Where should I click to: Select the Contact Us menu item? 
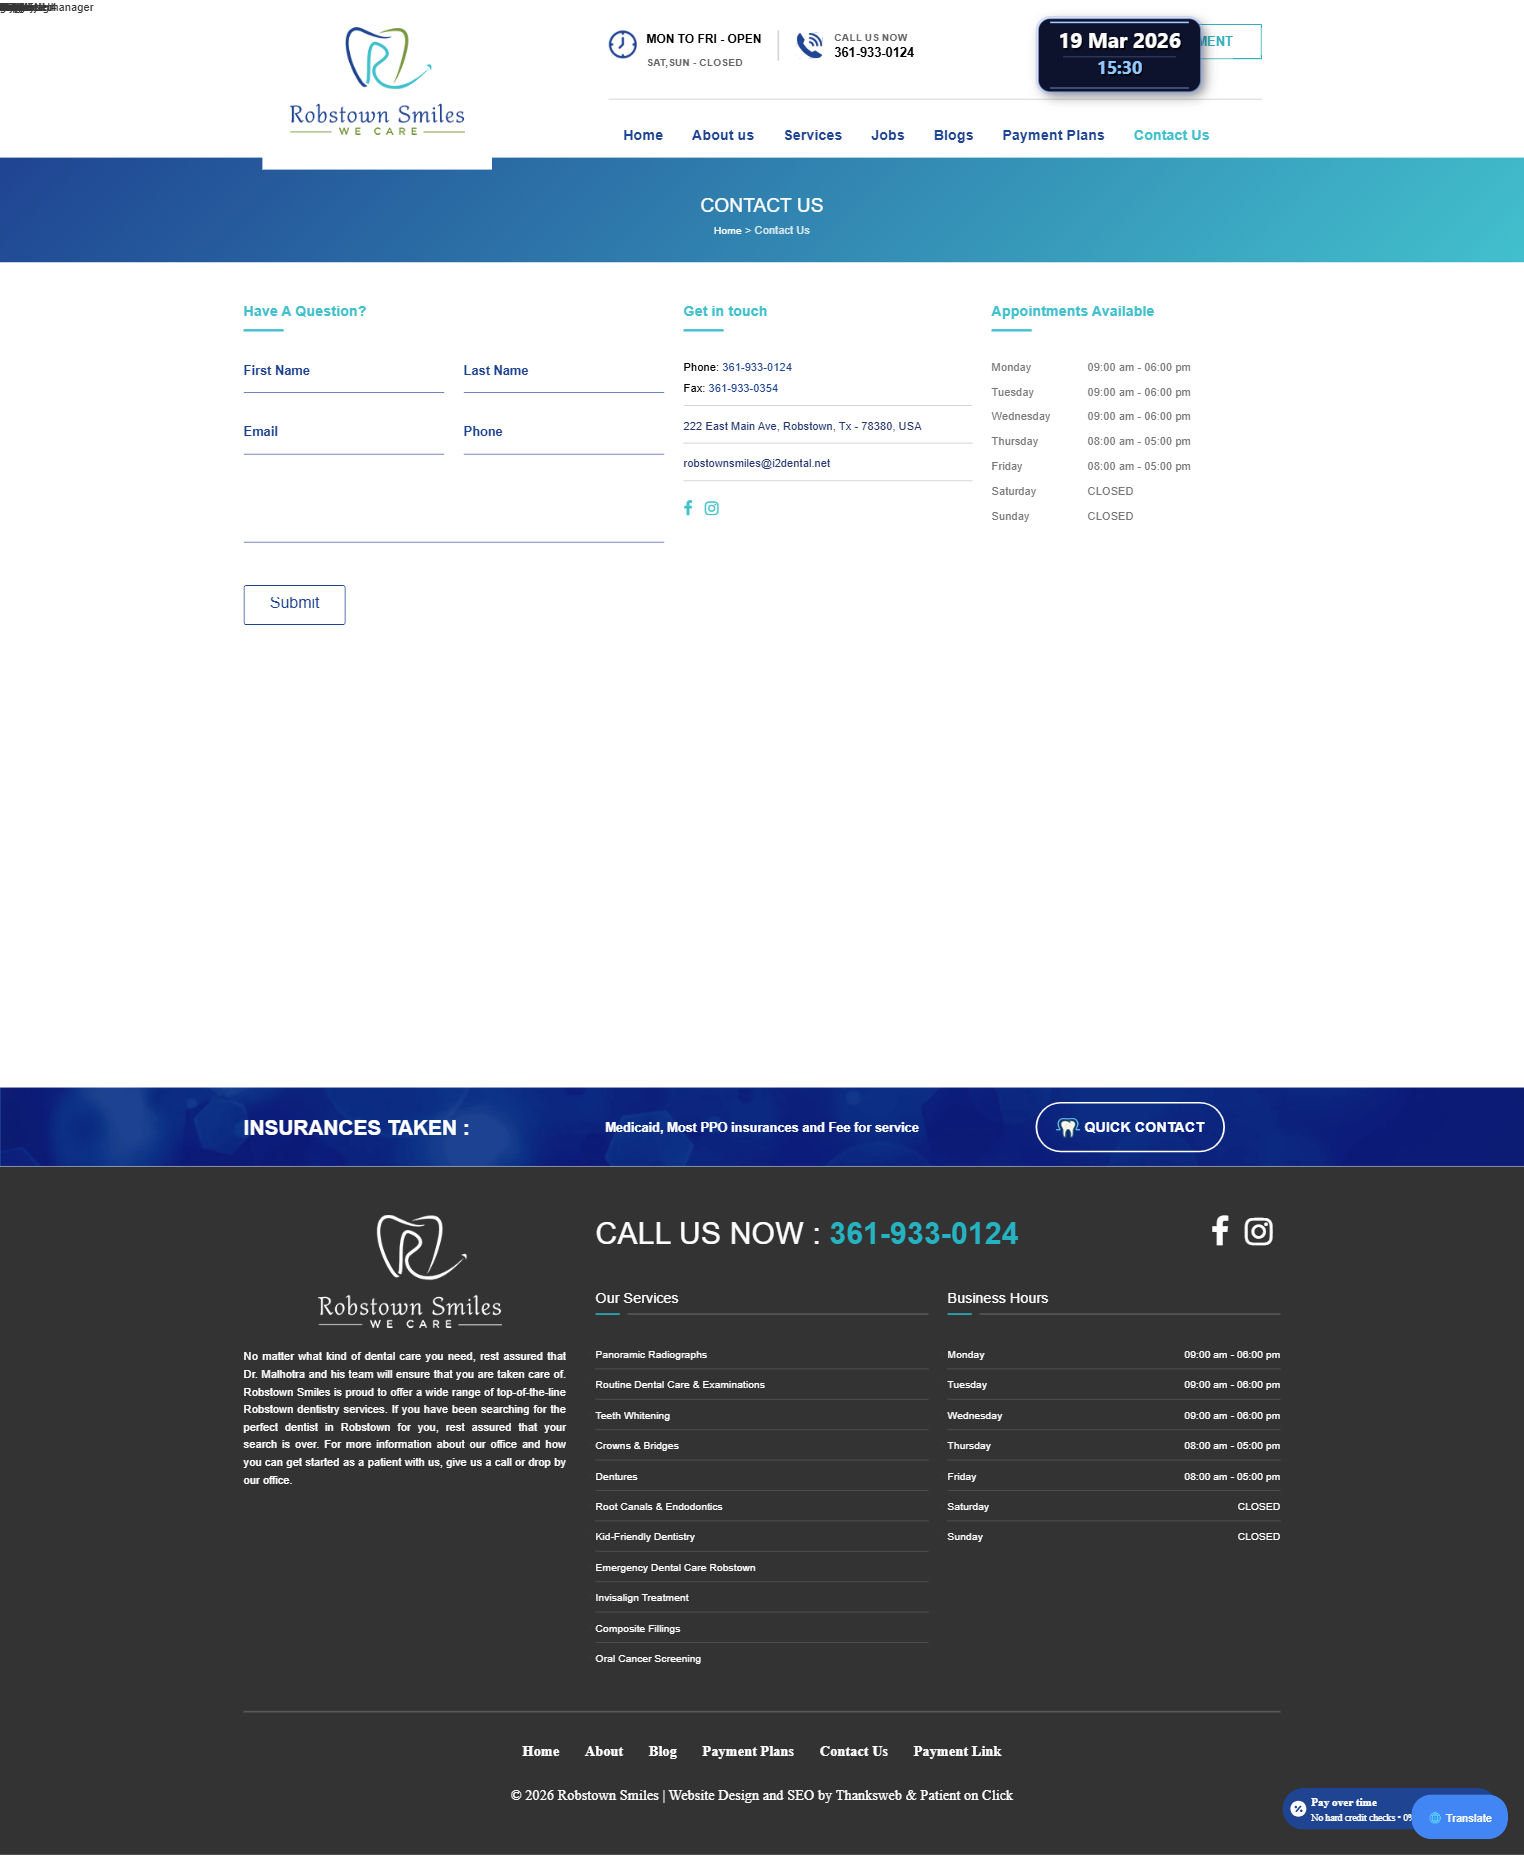click(1172, 135)
